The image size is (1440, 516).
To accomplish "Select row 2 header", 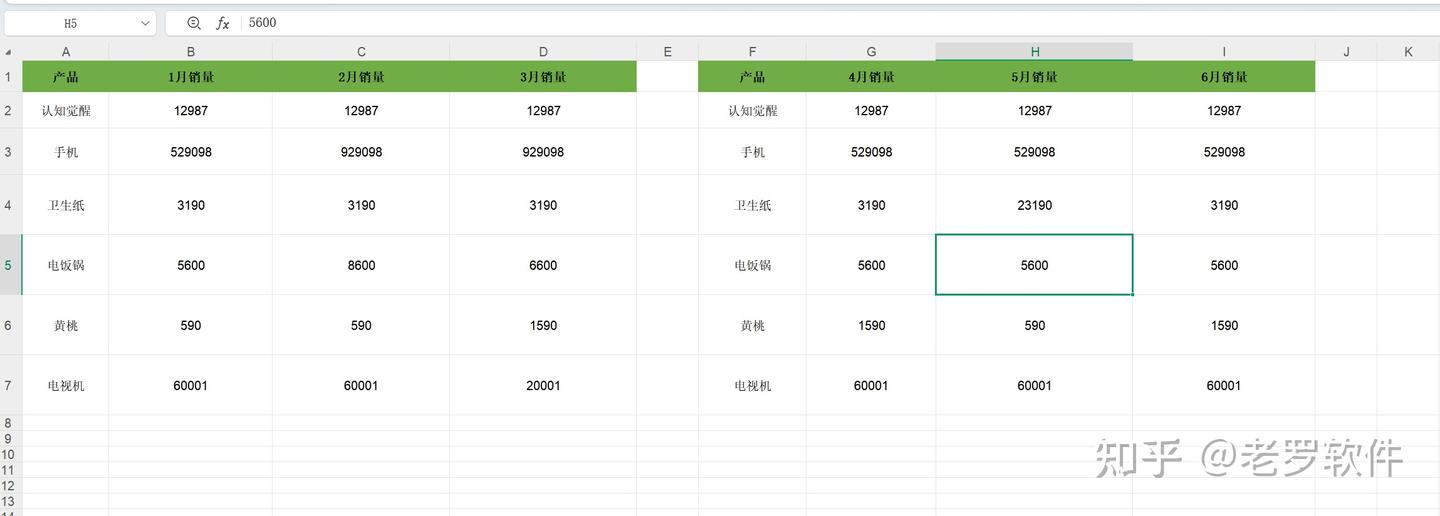I will [x=9, y=111].
